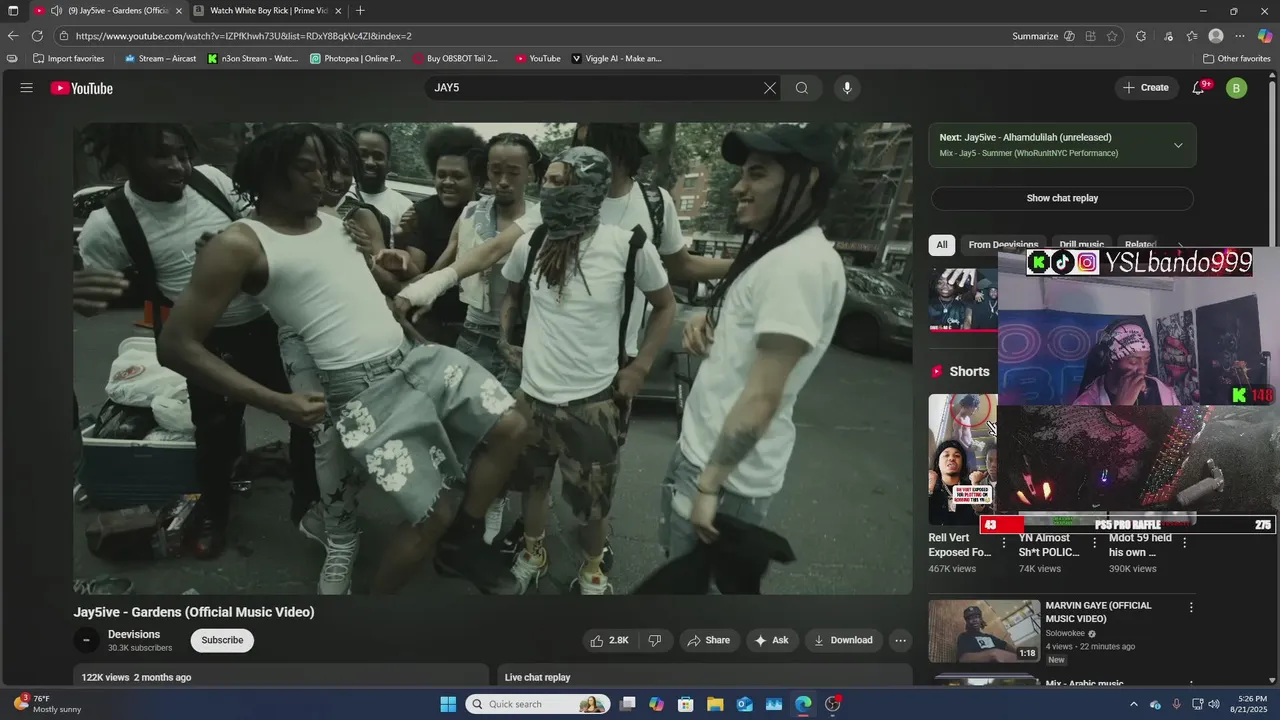Screen dimensions: 1280x720
Task: Dislike the Gardens video
Action: tap(655, 640)
